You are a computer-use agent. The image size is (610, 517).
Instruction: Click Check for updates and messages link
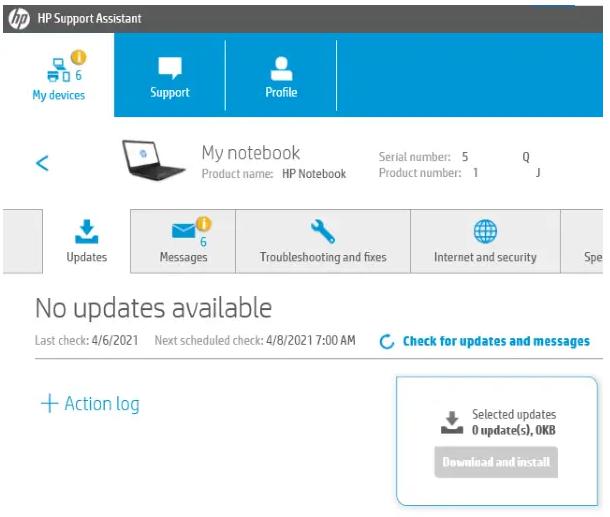496,341
